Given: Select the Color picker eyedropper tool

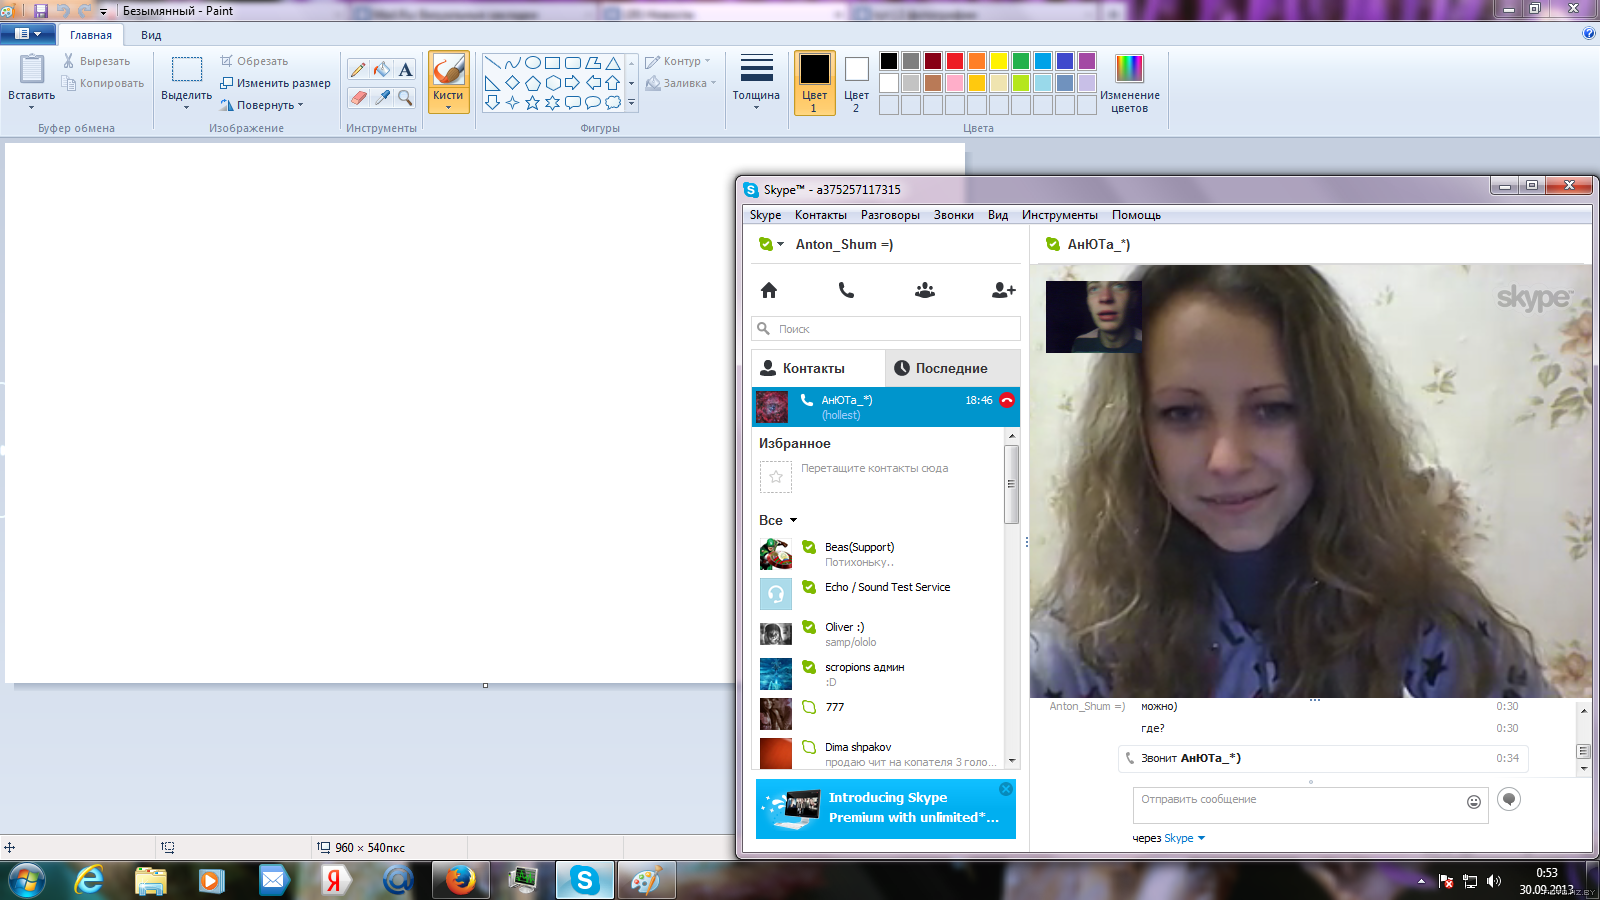Looking at the screenshot, I should pyautogui.click(x=382, y=97).
